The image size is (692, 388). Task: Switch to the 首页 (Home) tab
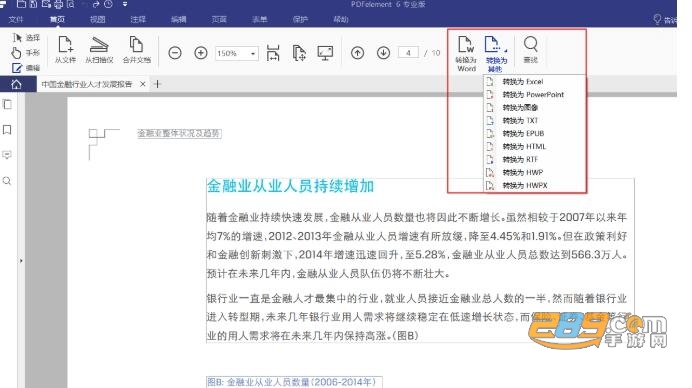pyautogui.click(x=57, y=19)
